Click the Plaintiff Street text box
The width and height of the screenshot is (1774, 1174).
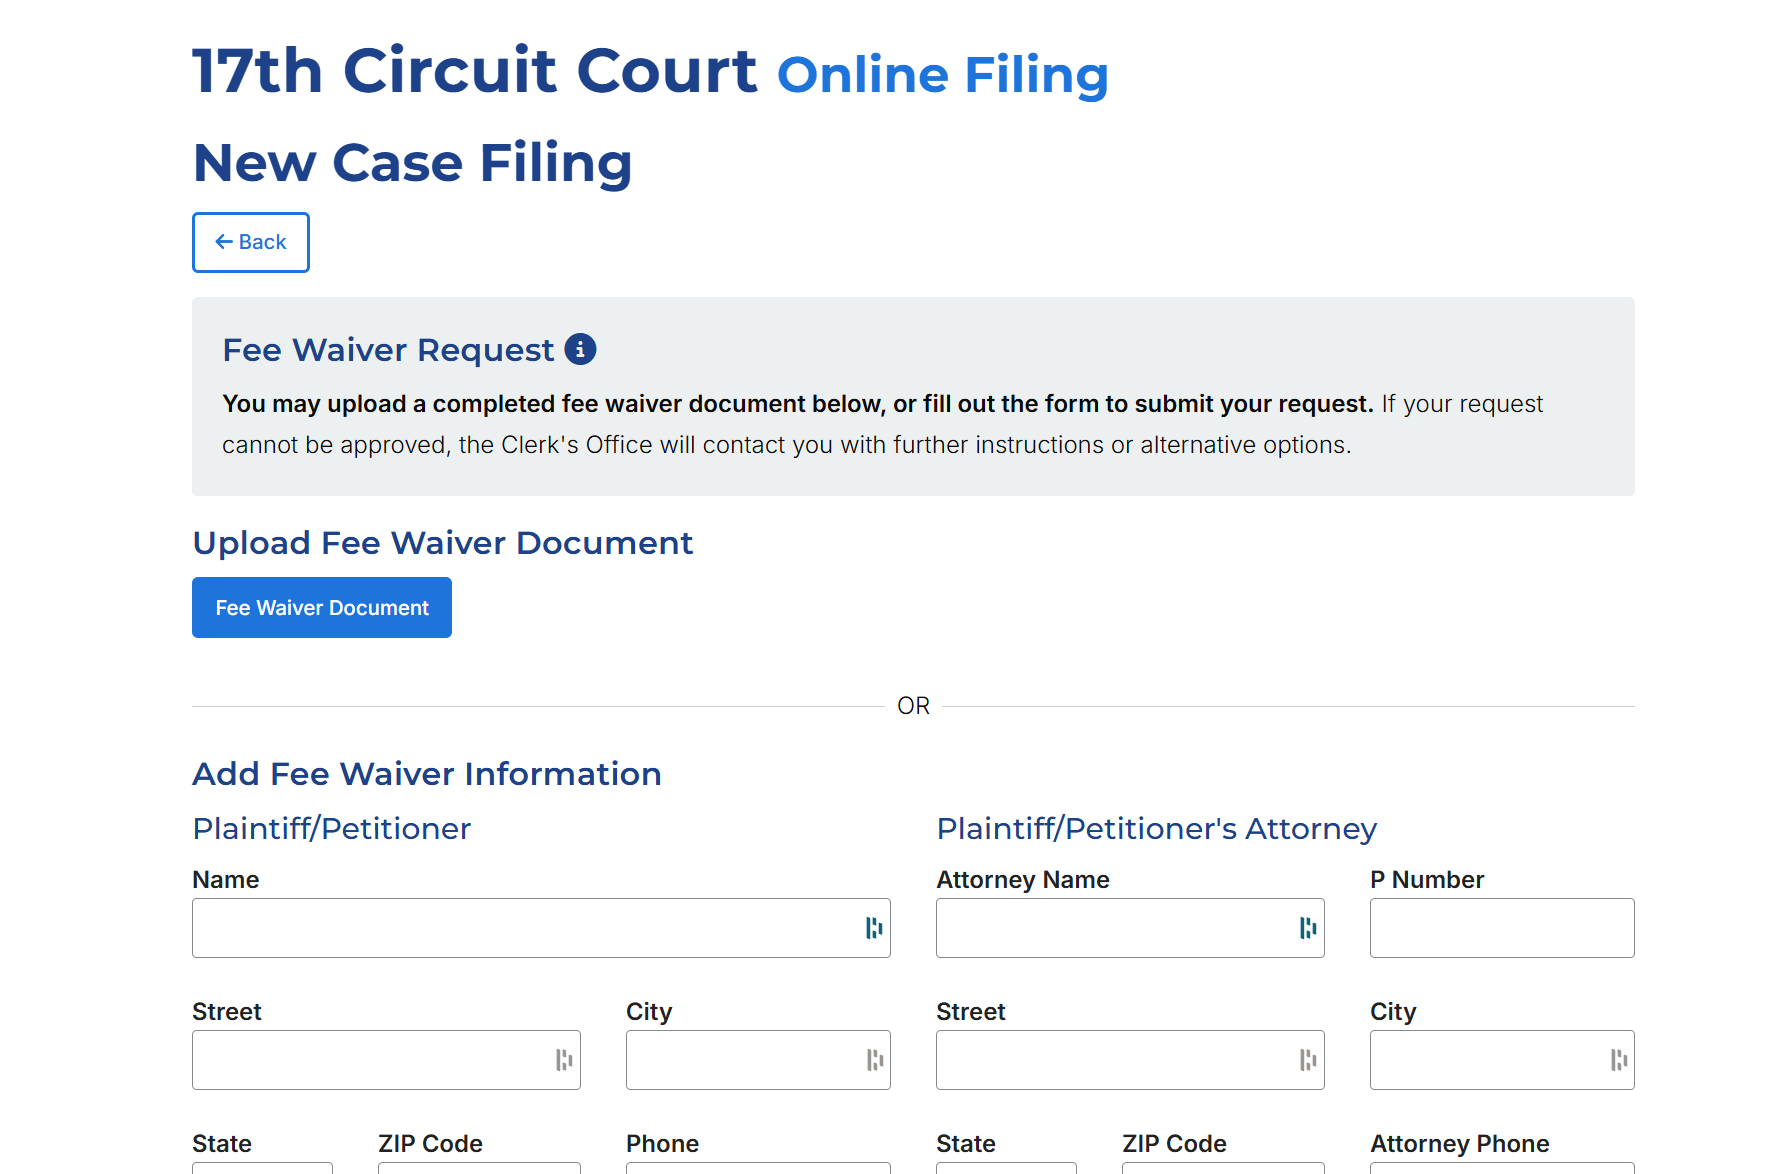coord(370,1060)
